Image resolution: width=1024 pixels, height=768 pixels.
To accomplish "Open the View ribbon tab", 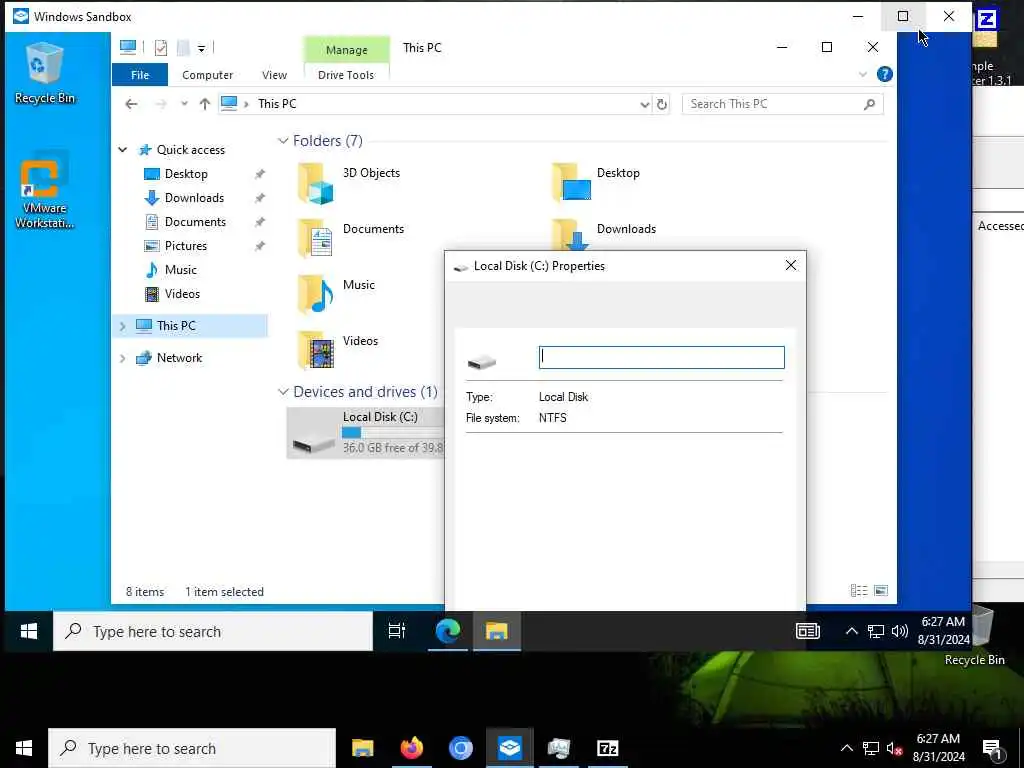I will click(x=274, y=75).
